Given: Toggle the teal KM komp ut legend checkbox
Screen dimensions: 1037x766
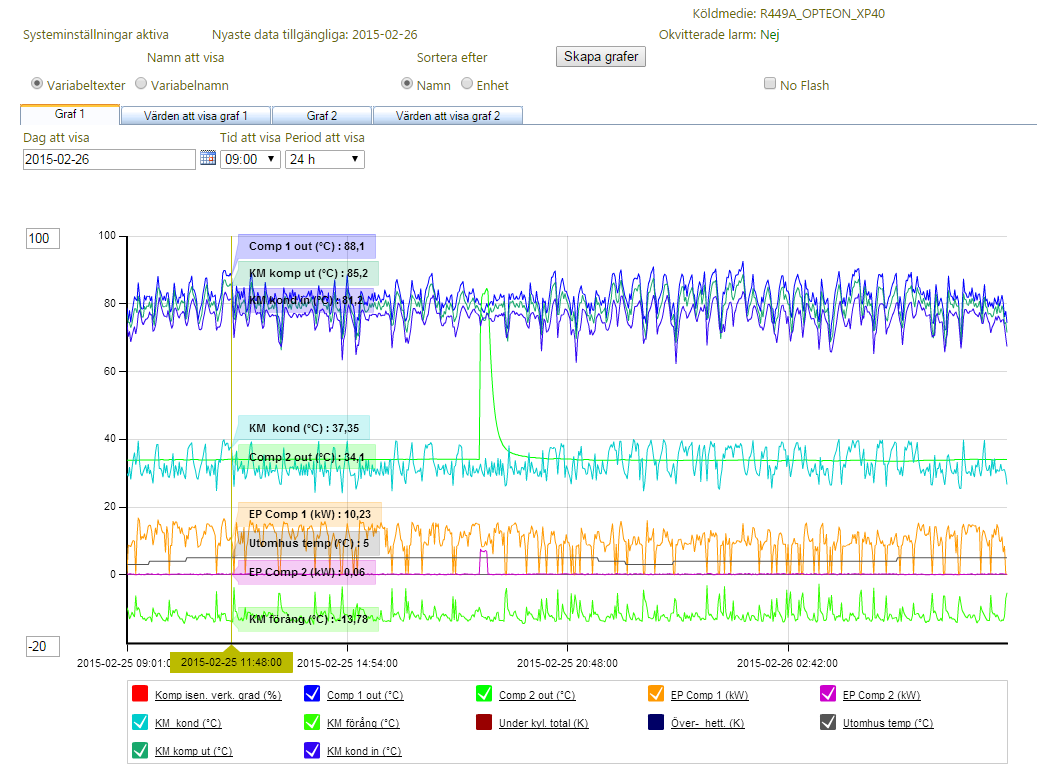Looking at the screenshot, I should click(140, 750).
